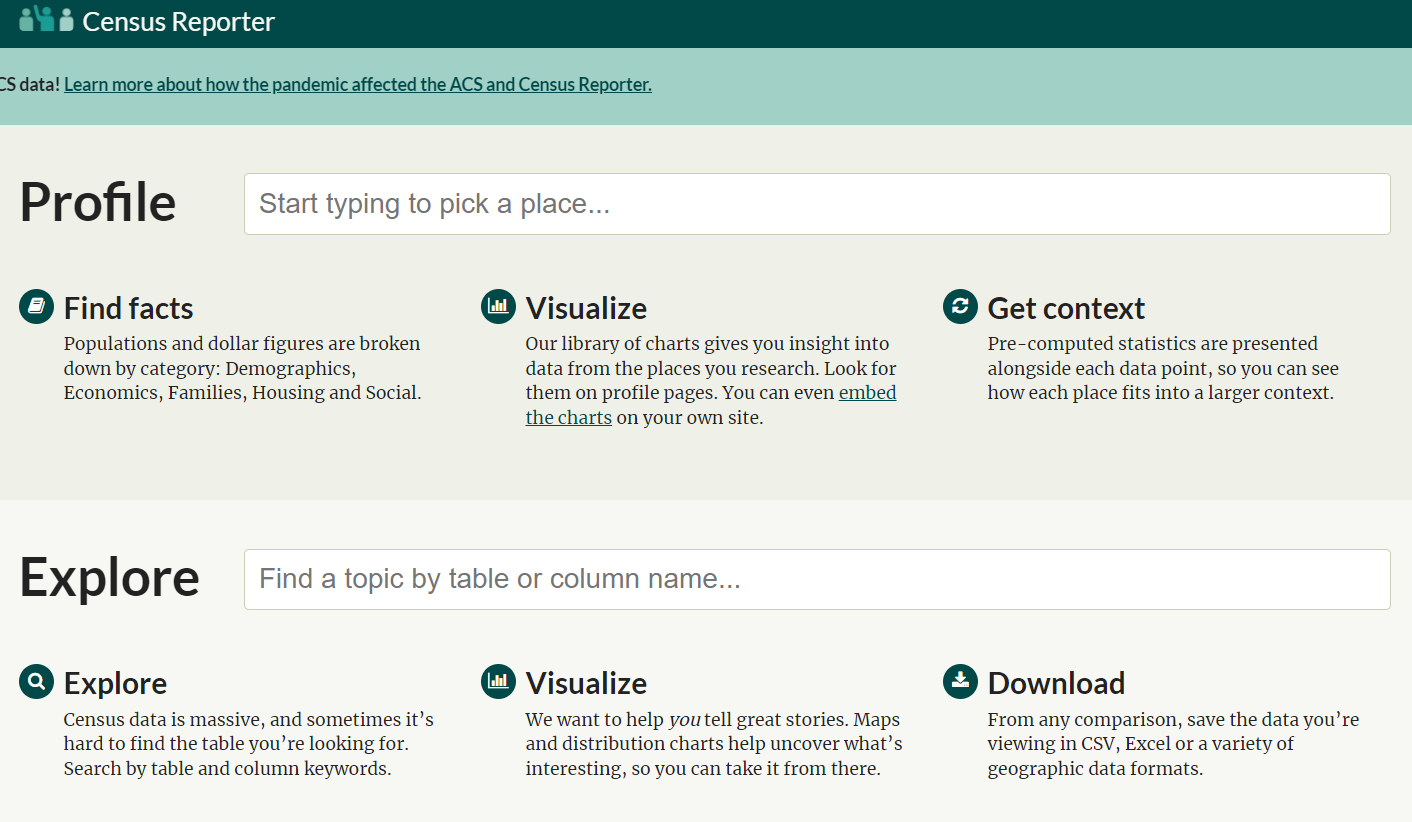Click the Get context refresh icon

pos(960,306)
